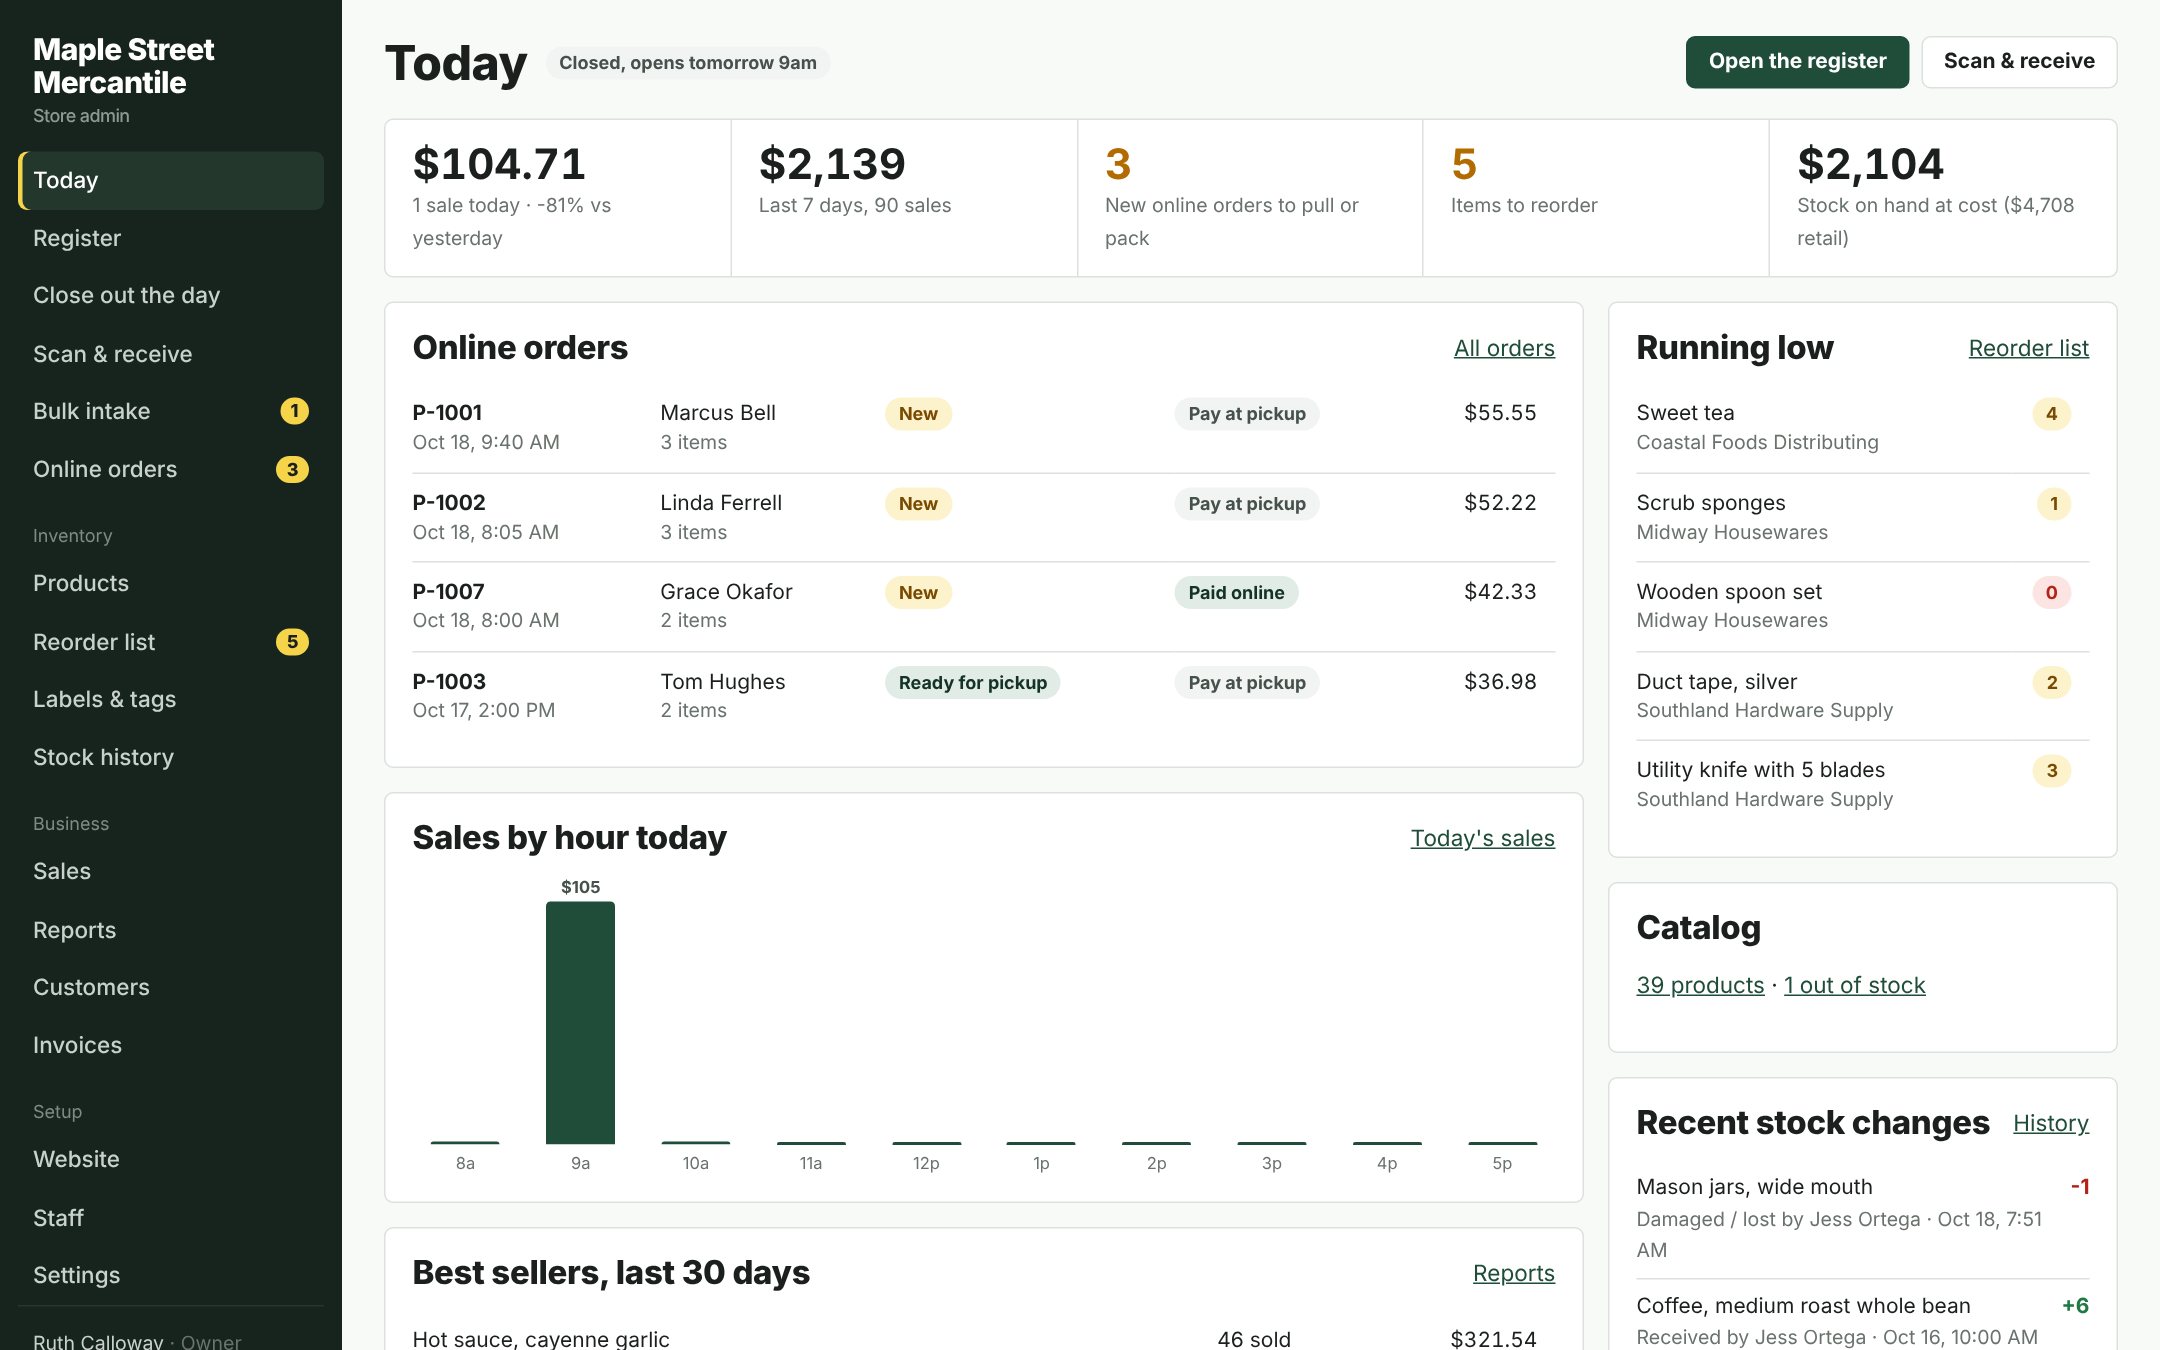Screen dimensions: 2160x1350
Task: Click the $2,139 last 7 days card
Action: [x=904, y=198]
